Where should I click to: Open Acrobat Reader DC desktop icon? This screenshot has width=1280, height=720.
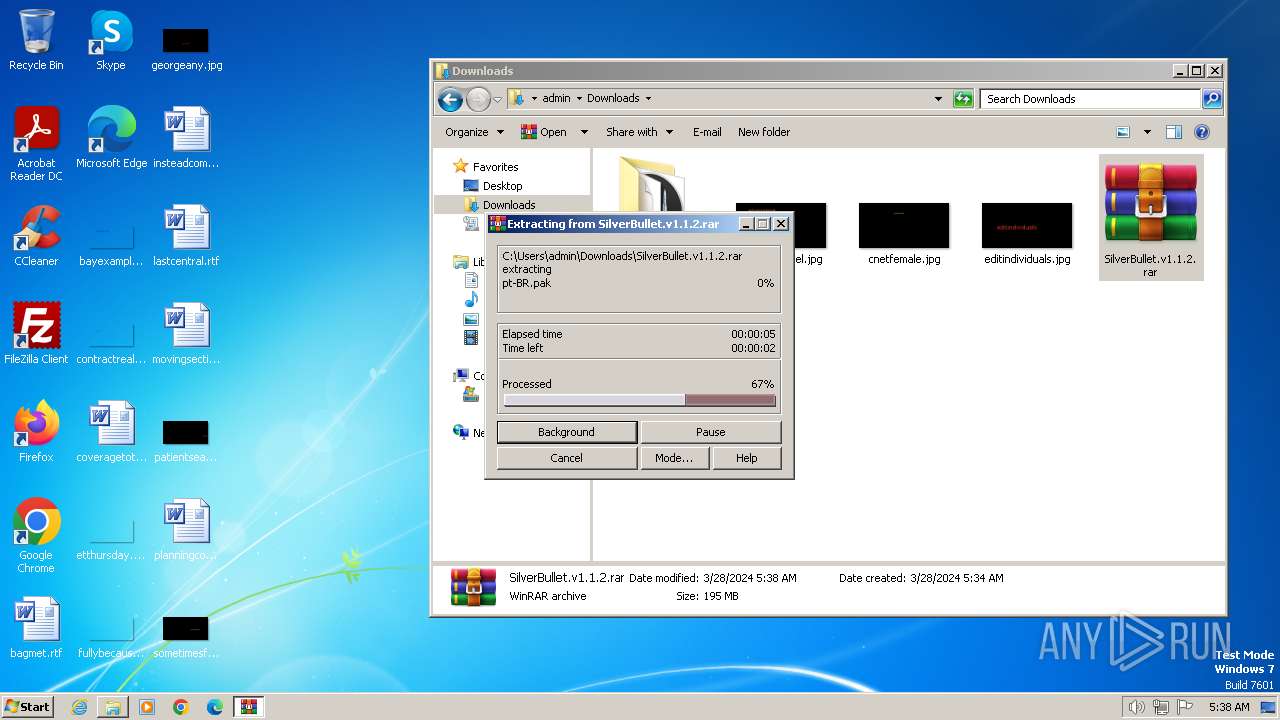click(36, 144)
